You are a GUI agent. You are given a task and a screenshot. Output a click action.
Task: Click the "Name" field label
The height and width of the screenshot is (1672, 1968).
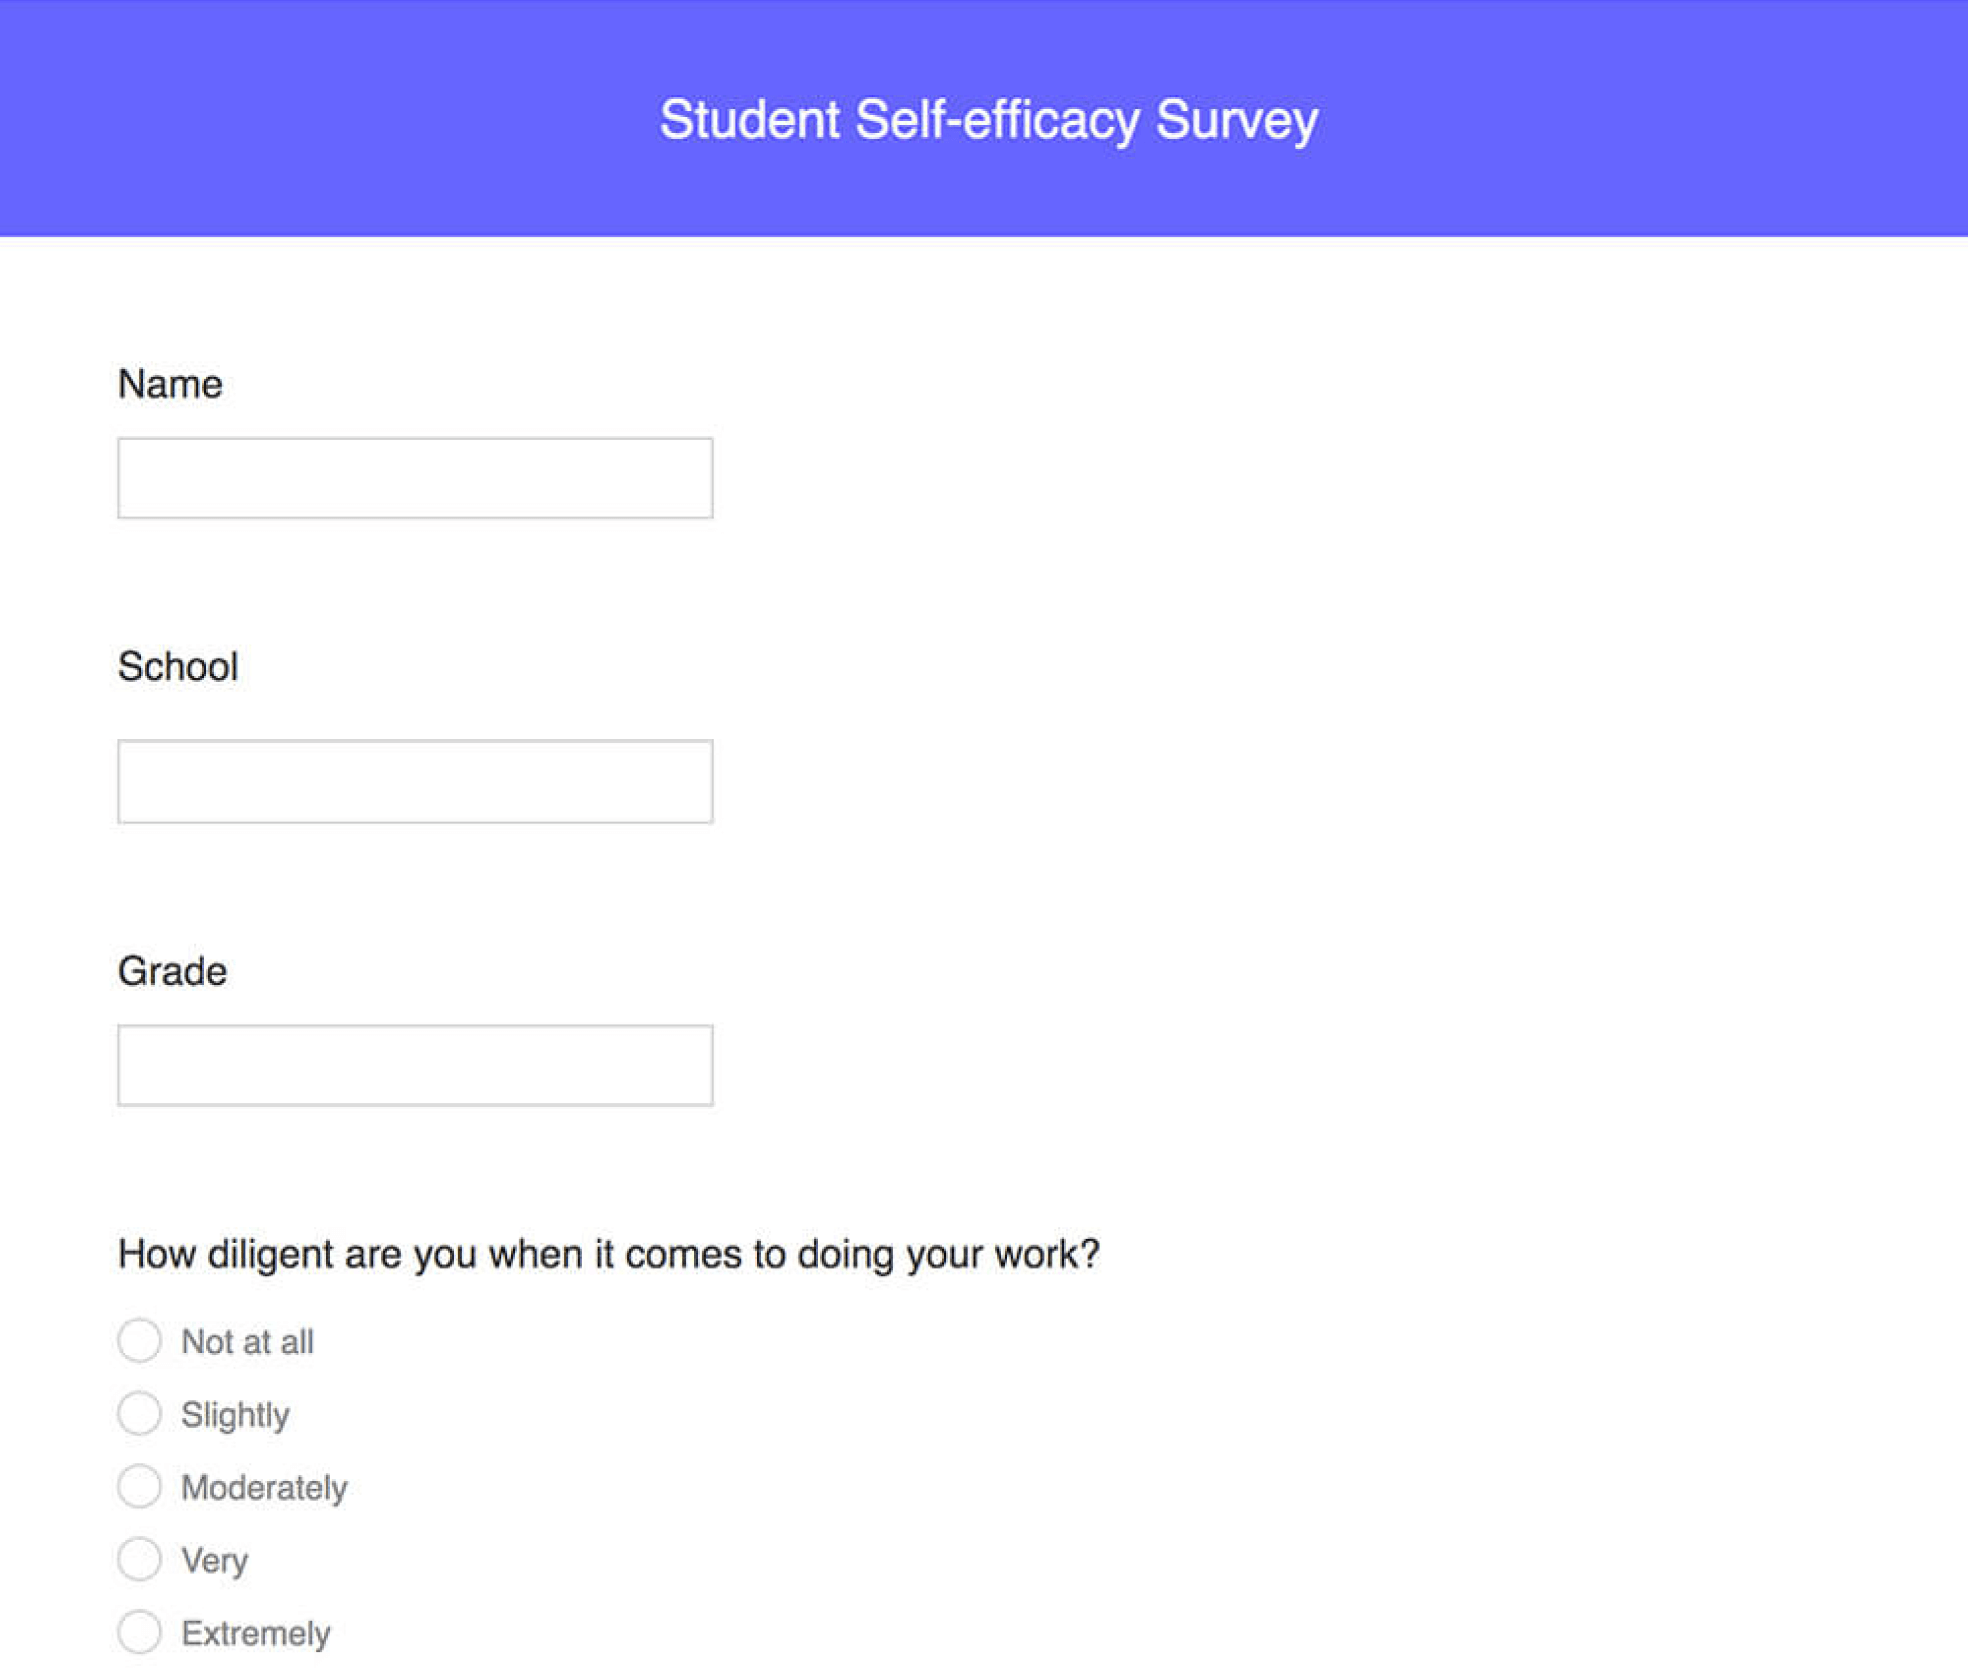pyautogui.click(x=170, y=382)
